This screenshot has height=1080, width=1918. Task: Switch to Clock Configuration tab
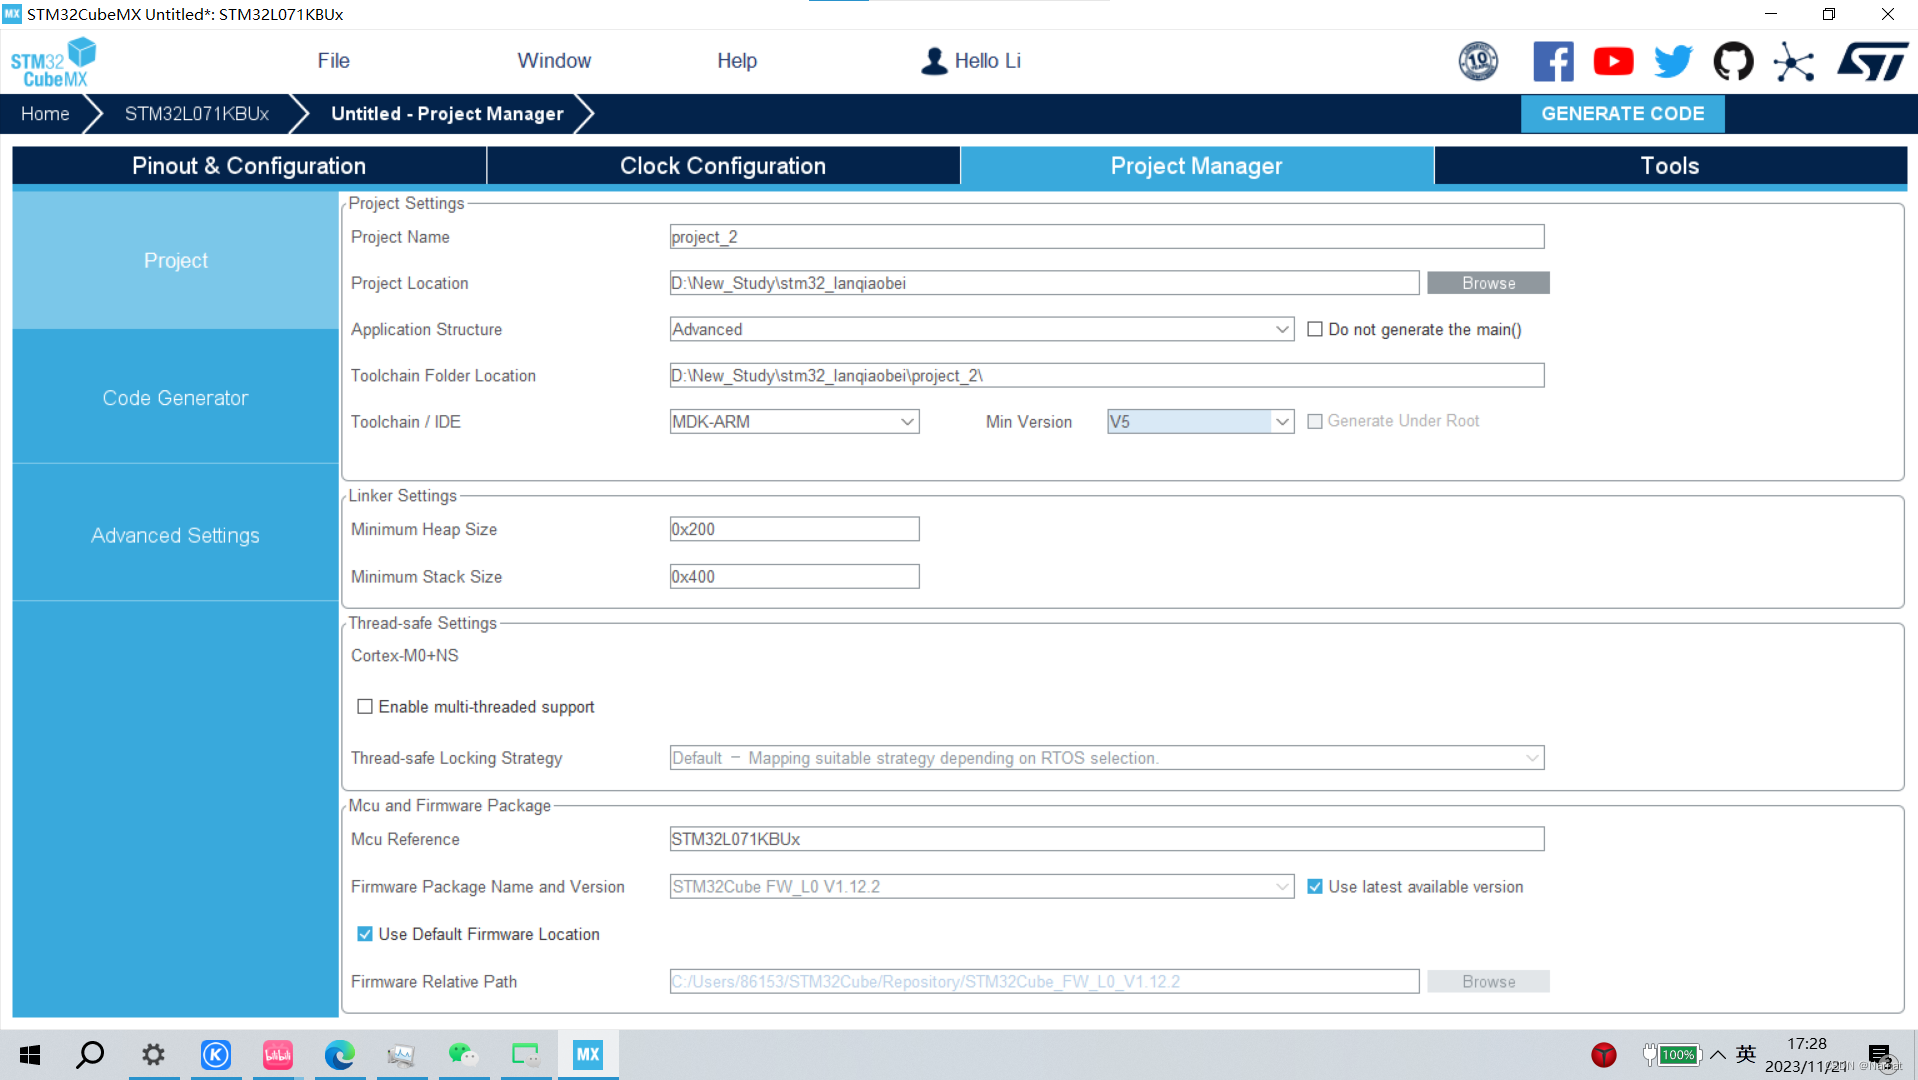tap(723, 166)
